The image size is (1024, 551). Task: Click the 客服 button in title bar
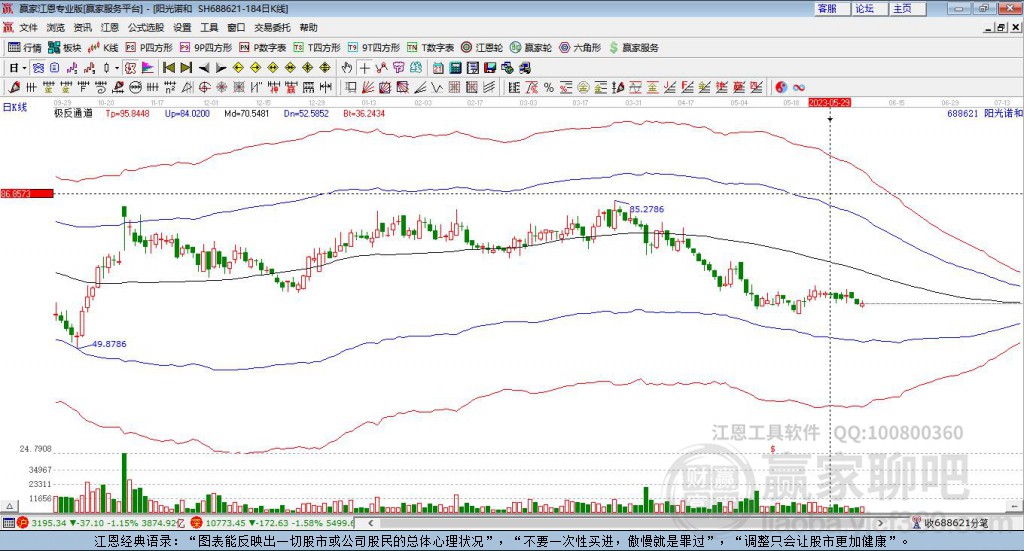832,8
